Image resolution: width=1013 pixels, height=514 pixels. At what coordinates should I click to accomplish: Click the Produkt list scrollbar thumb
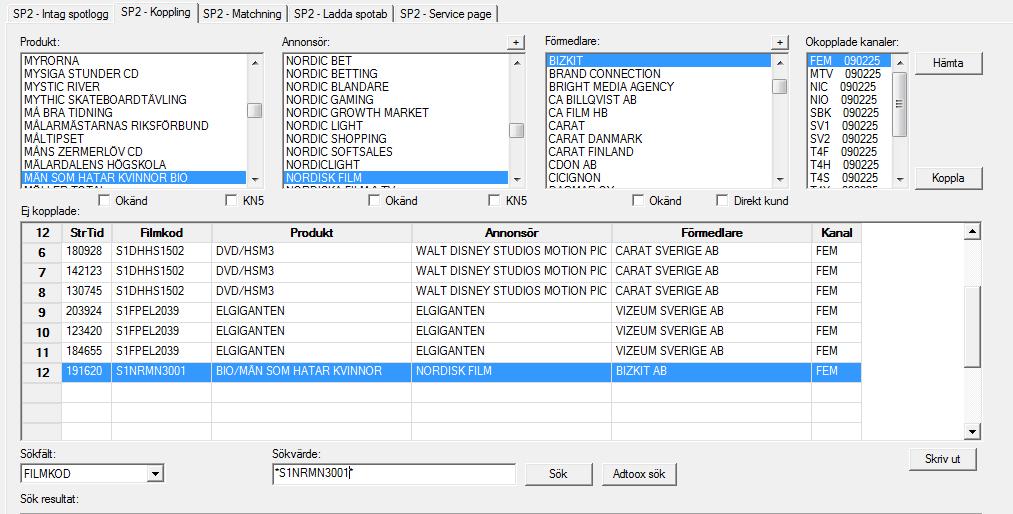click(255, 110)
